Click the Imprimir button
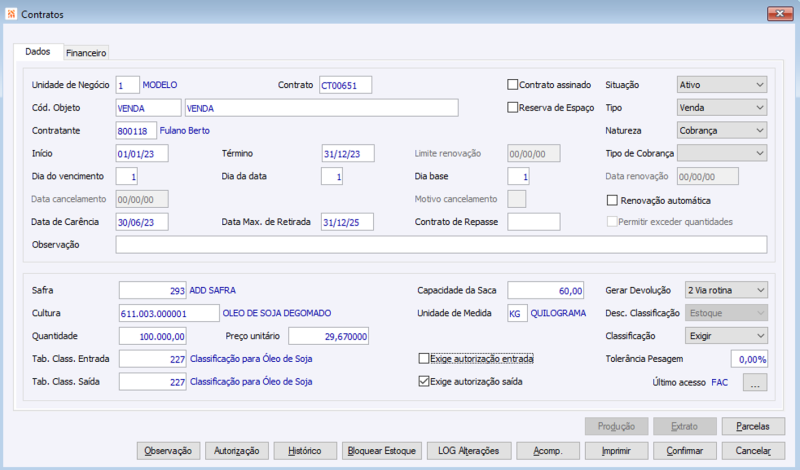Viewport: 800px width, 470px height. click(616, 451)
